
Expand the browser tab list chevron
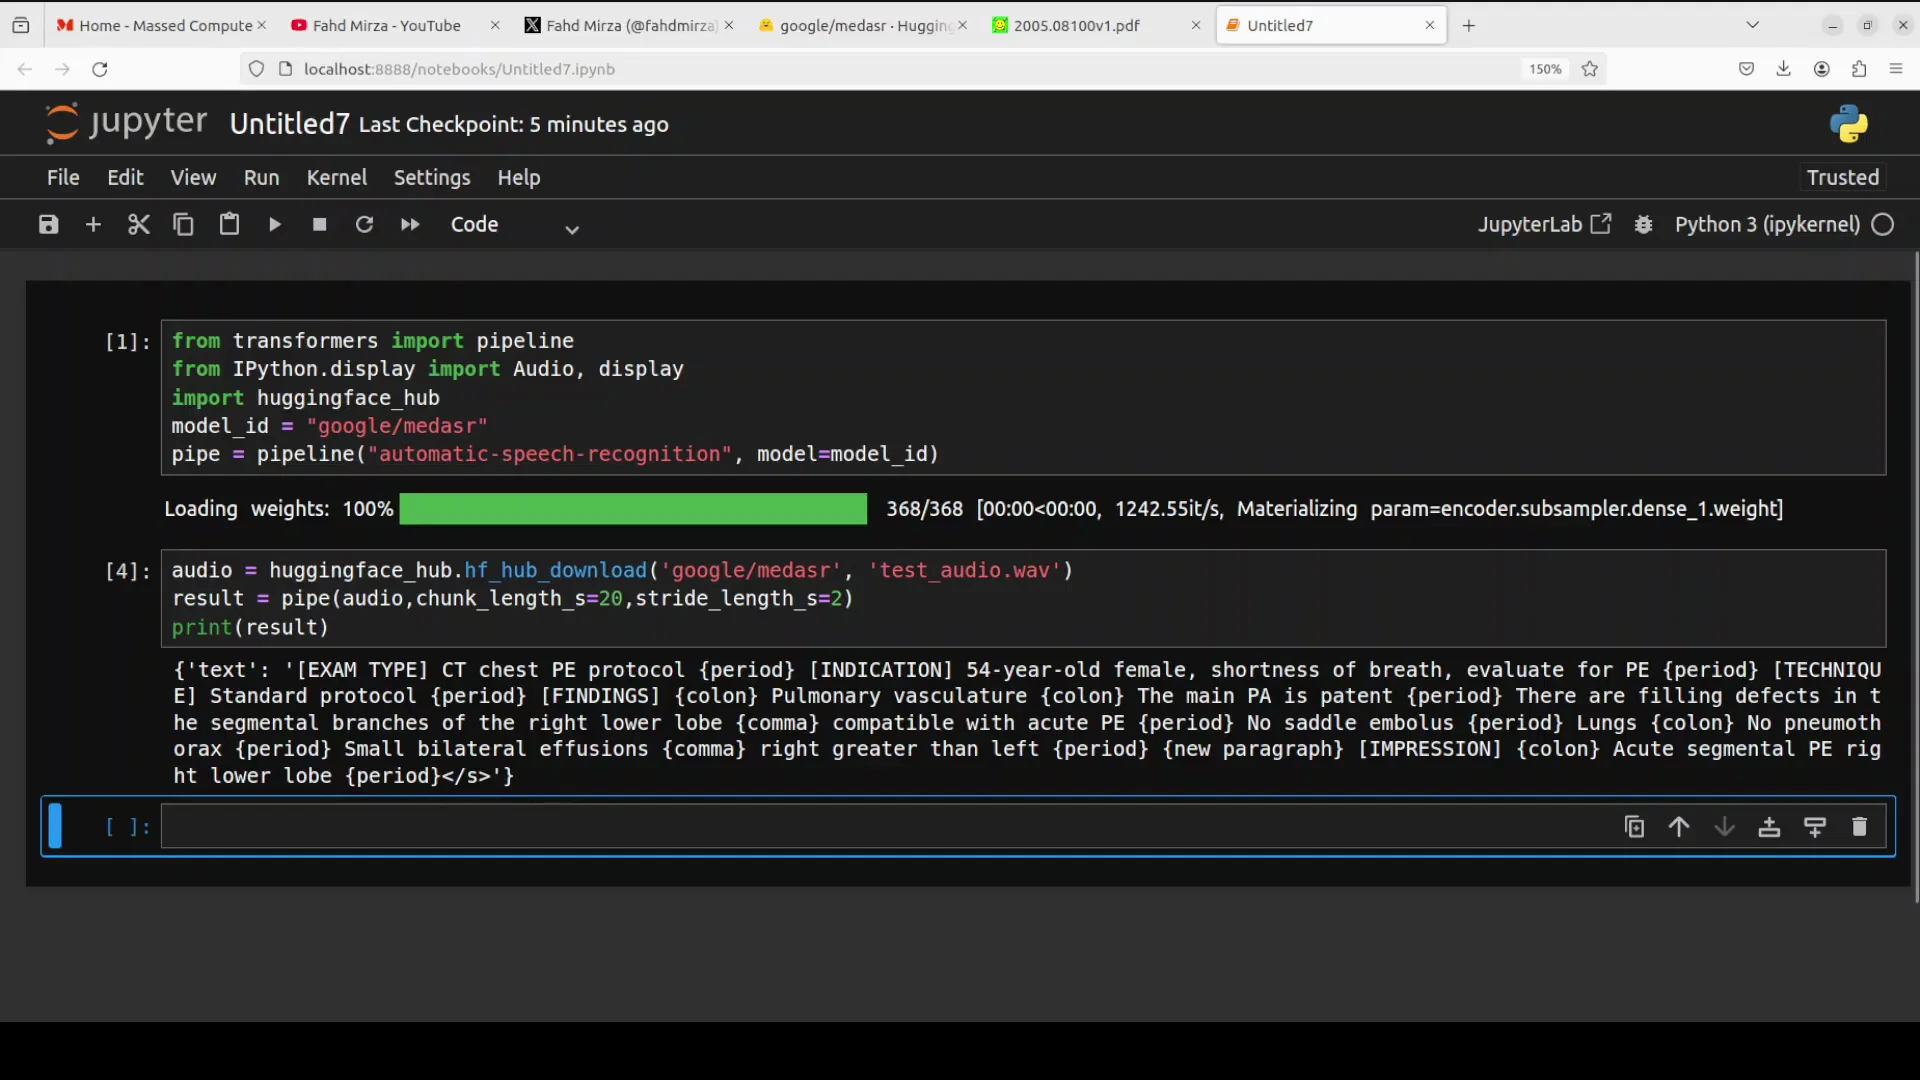(1752, 25)
